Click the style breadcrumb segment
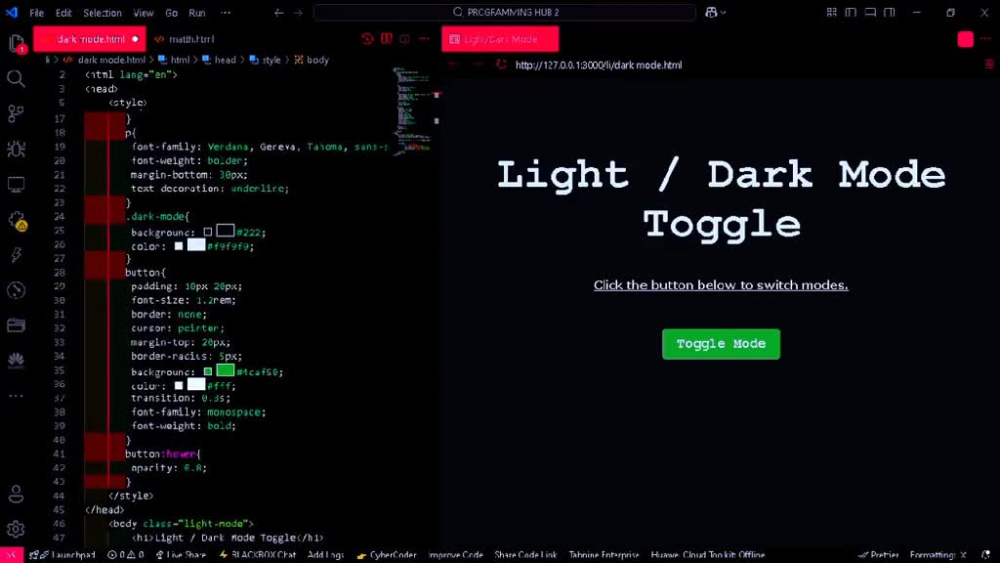The image size is (1000, 563). click(265, 59)
